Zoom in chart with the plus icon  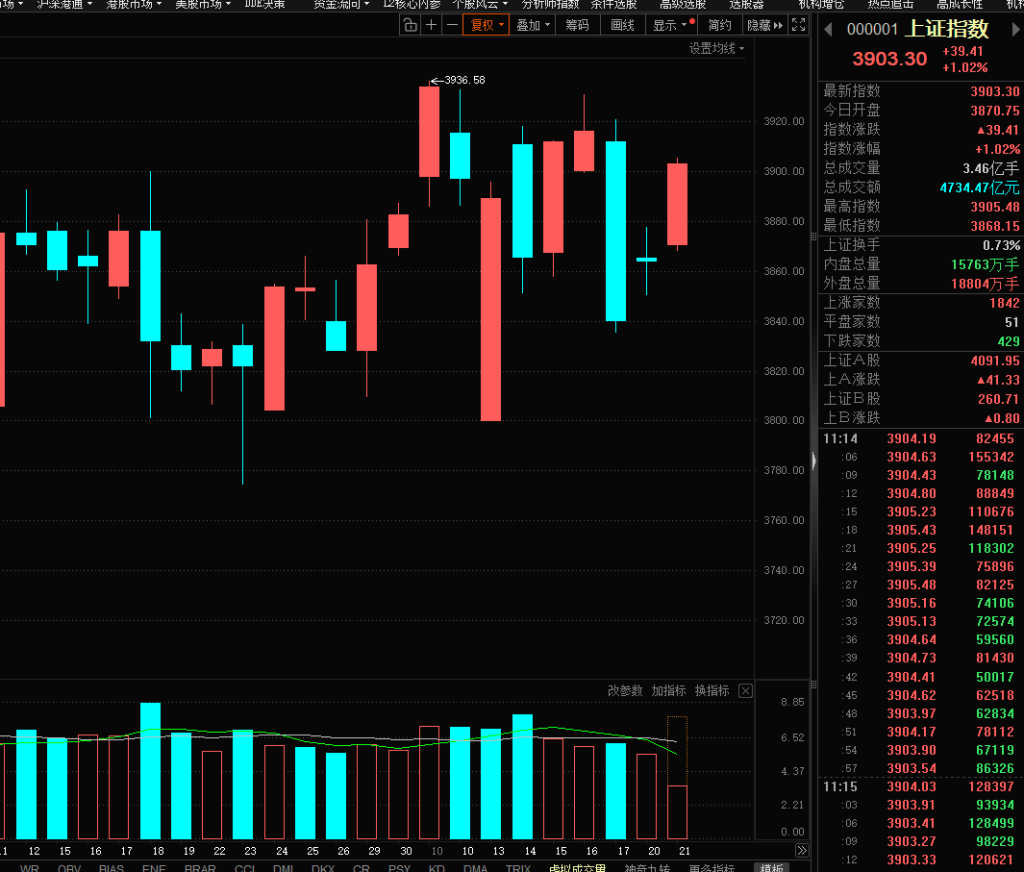431,25
